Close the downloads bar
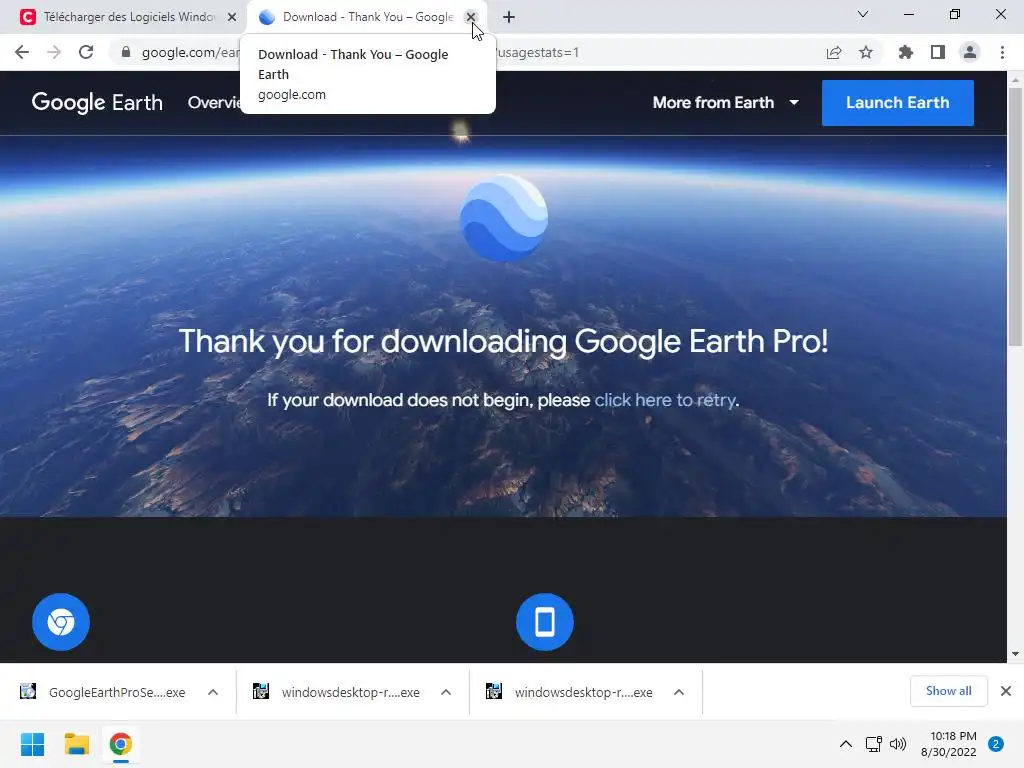 pos(1006,691)
